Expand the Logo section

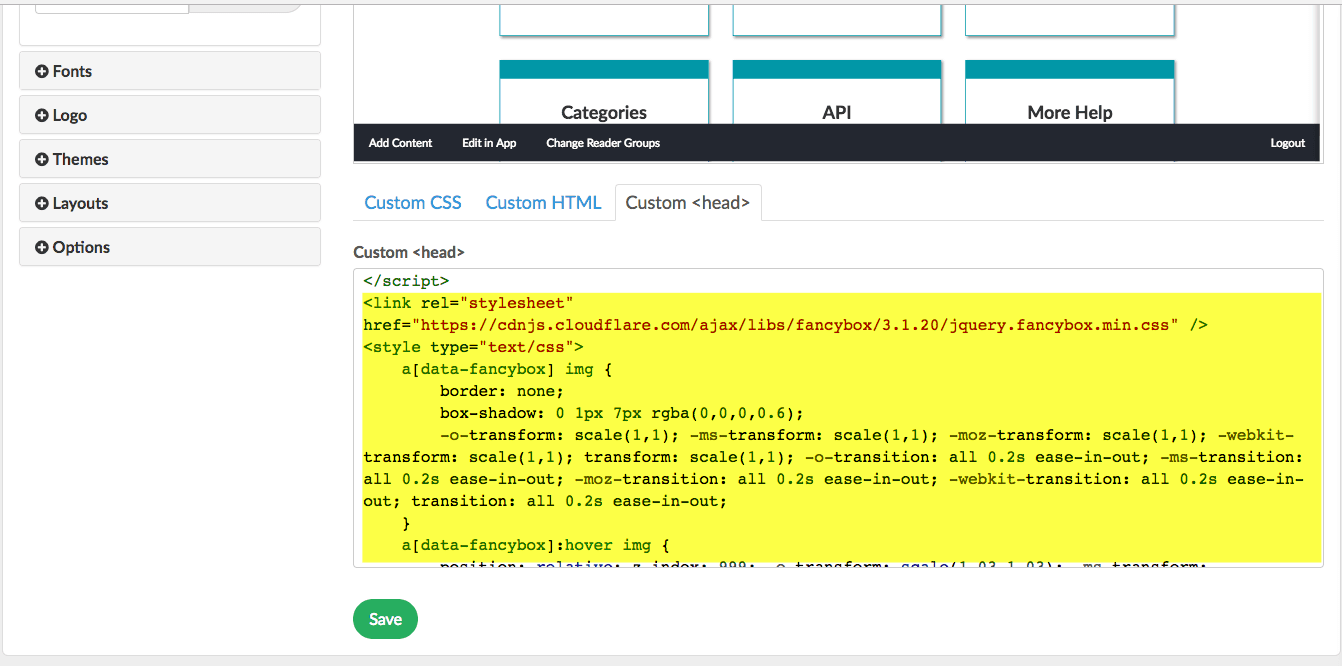[x=170, y=115]
